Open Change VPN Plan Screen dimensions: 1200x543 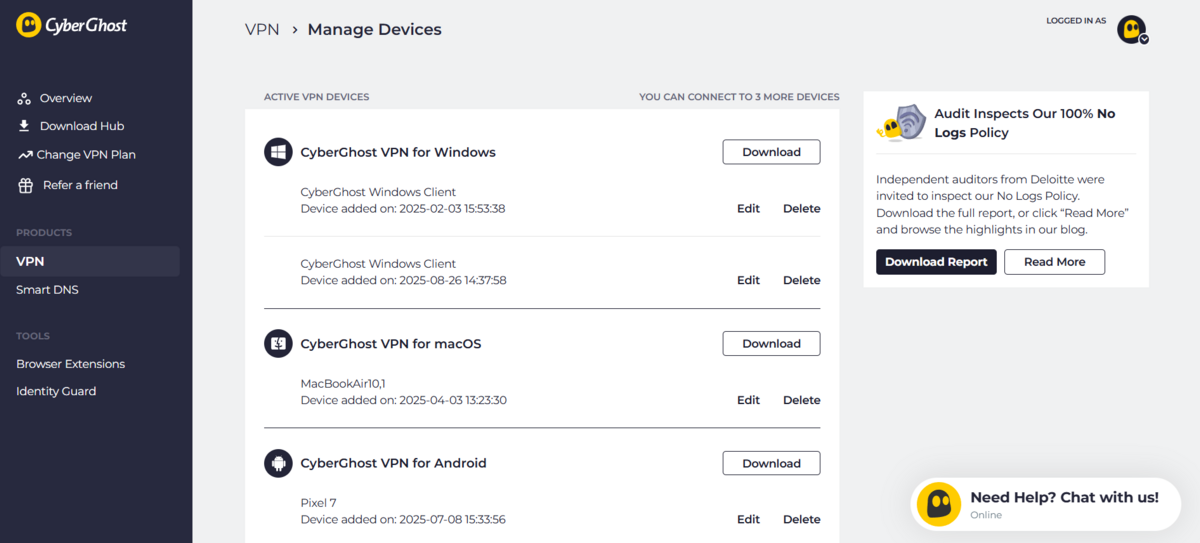tap(86, 155)
